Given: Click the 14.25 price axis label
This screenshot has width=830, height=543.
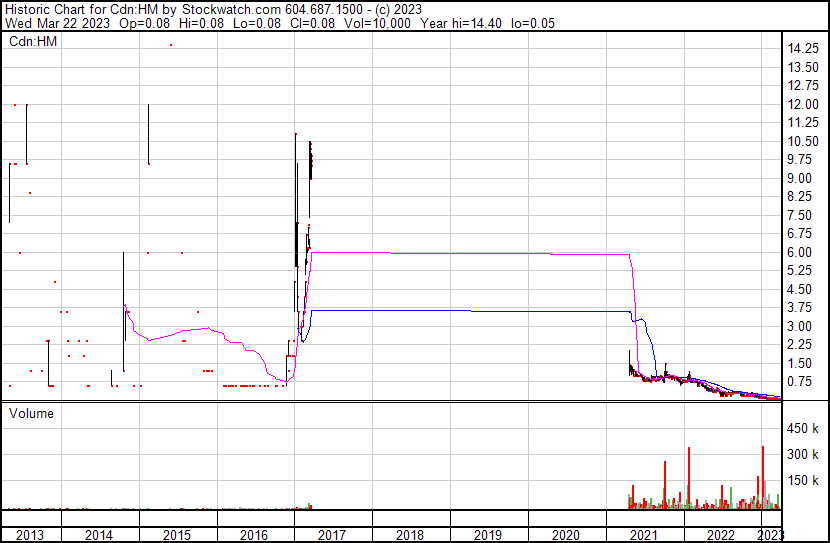Looking at the screenshot, I should click(804, 49).
